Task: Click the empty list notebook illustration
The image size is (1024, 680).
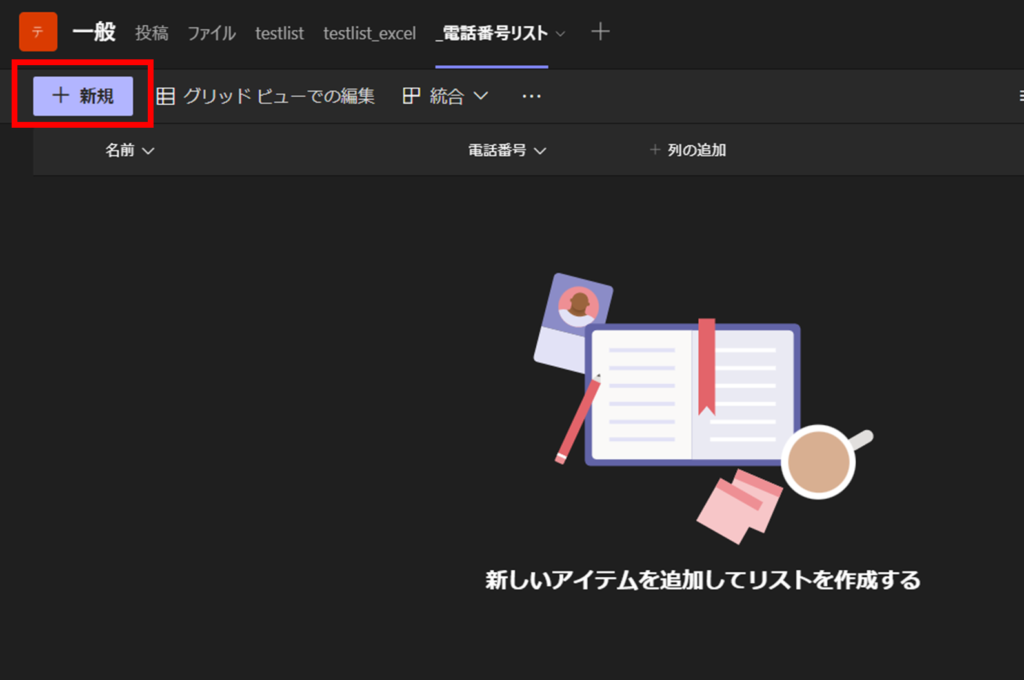Action: pos(703,408)
